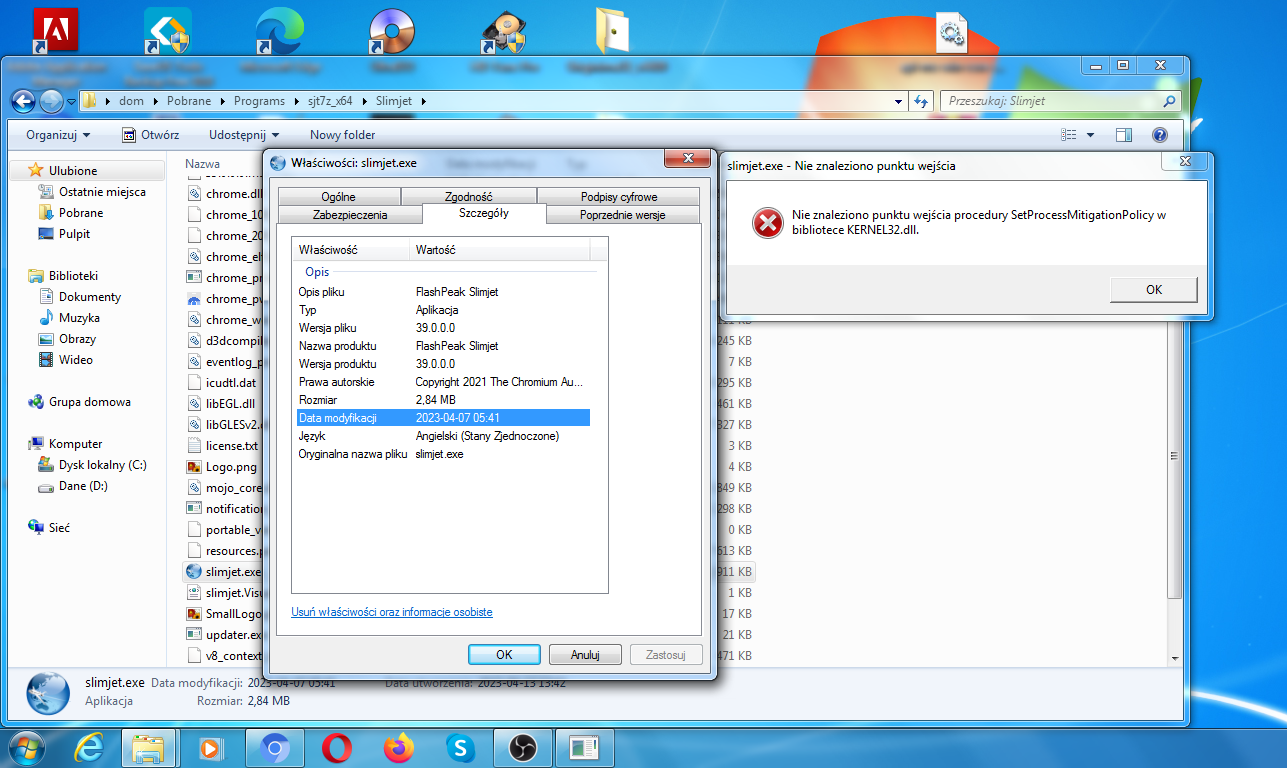Screen dimensions: 1287x768
Task: Expand the view options dropdown arrow
Action: (x=1090, y=135)
